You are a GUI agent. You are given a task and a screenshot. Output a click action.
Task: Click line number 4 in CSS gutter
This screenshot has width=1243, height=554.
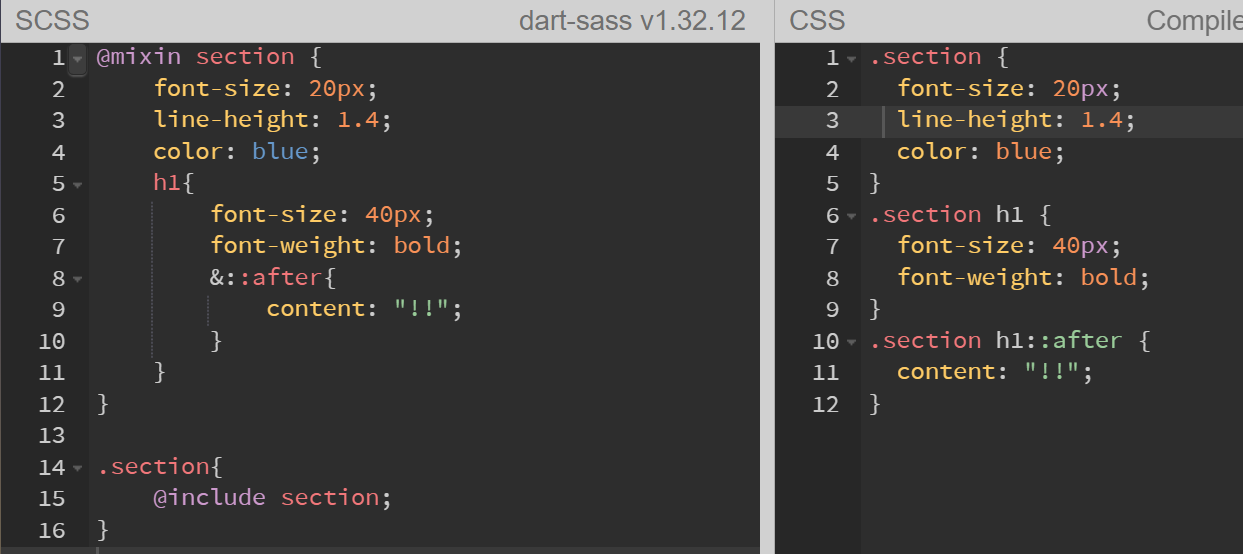[x=833, y=152]
